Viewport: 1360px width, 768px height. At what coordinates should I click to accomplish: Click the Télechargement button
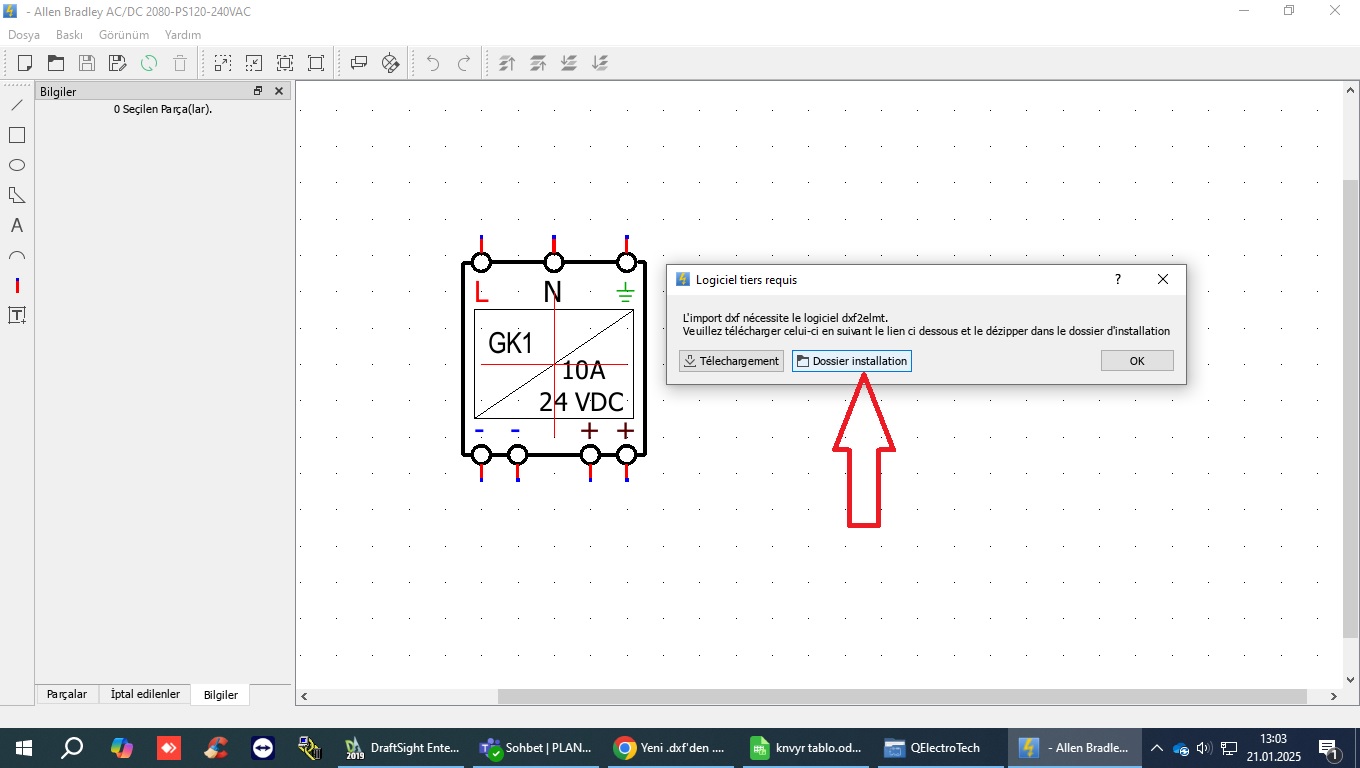[731, 361]
